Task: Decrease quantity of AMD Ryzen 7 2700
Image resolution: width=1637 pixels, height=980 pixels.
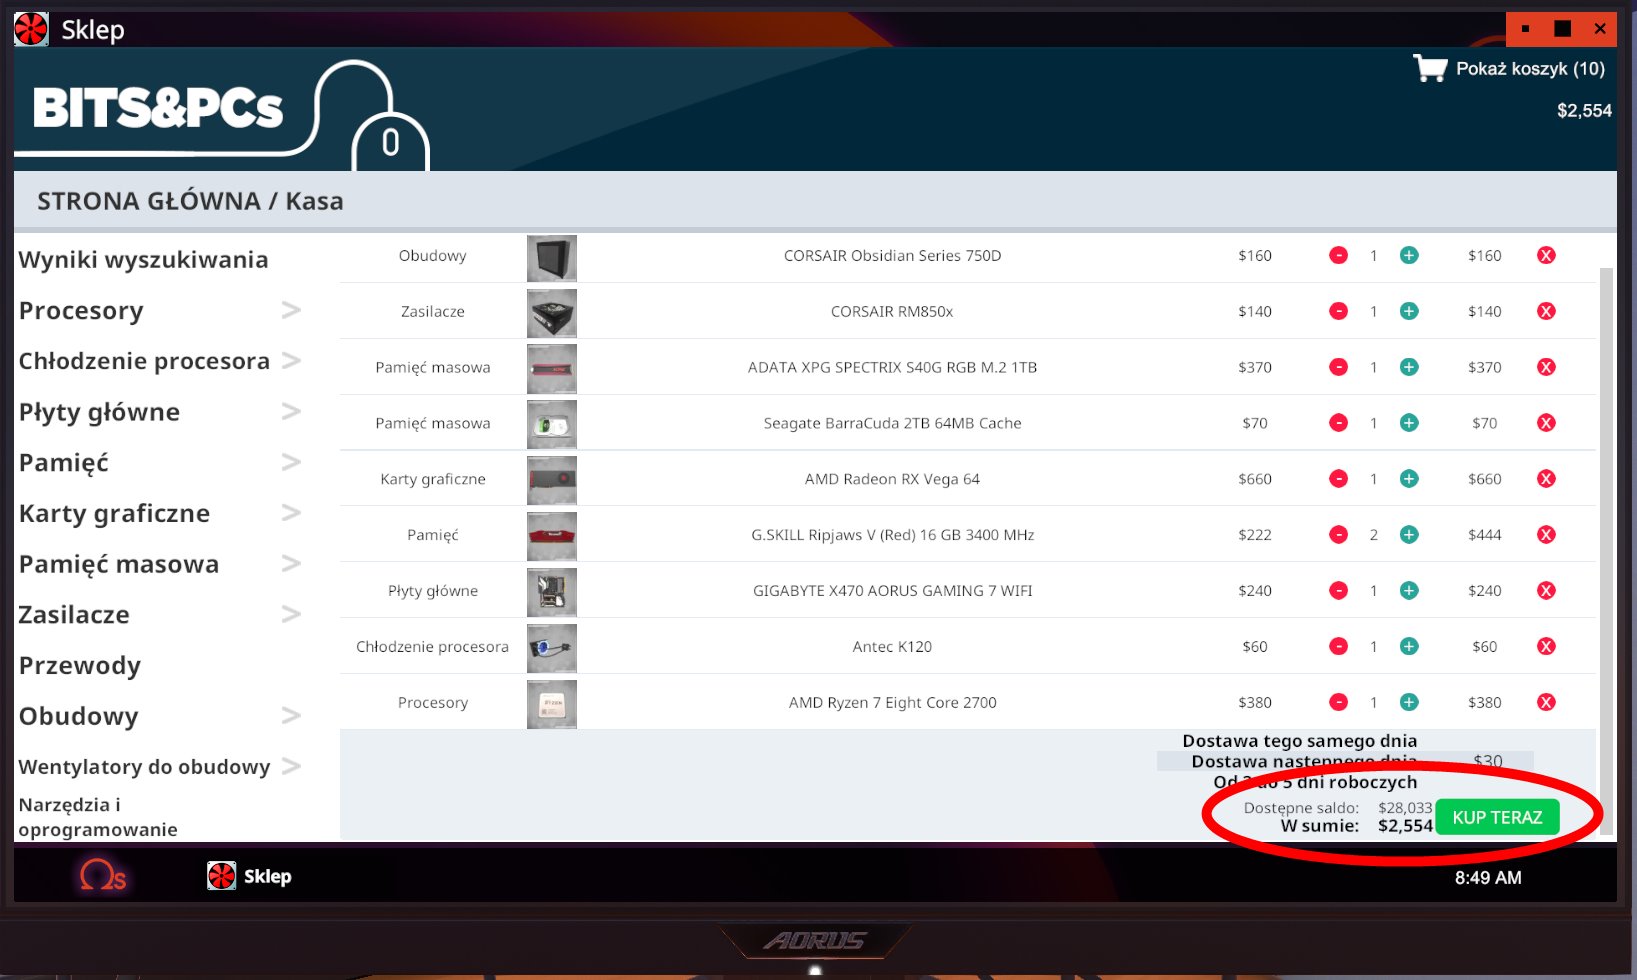Action: tap(1338, 703)
